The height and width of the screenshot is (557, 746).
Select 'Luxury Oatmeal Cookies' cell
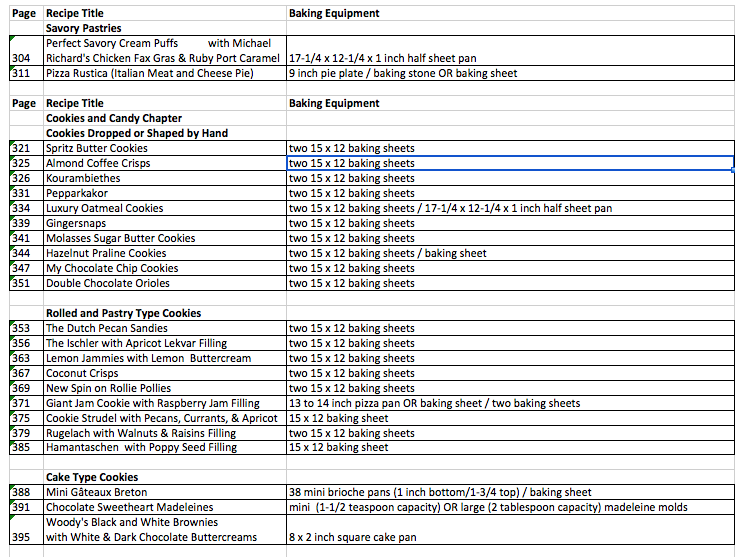(x=165, y=208)
